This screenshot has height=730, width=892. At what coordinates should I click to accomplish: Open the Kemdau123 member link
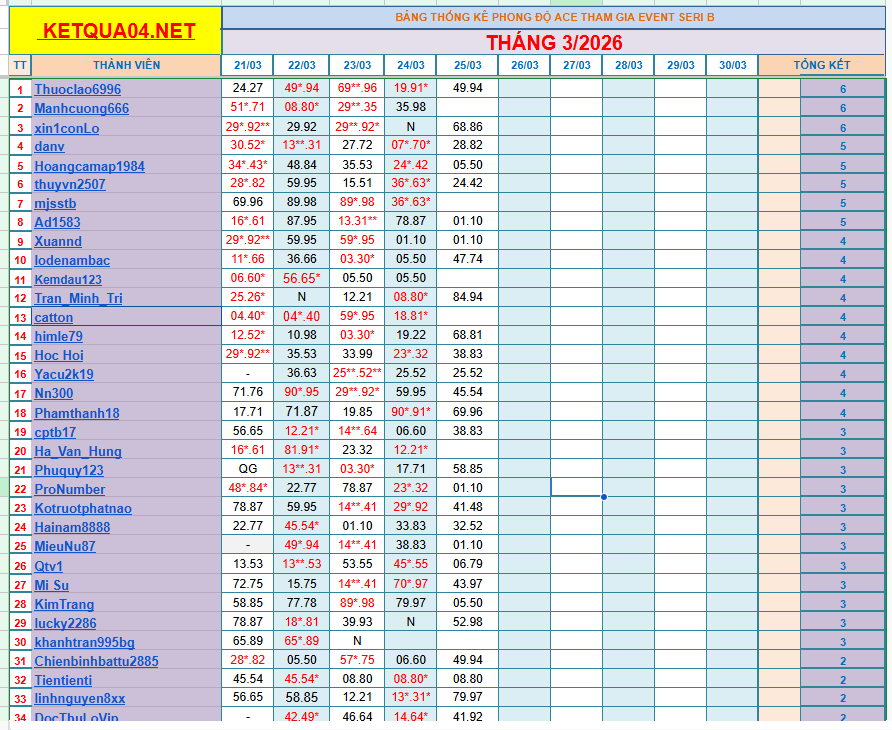click(68, 280)
